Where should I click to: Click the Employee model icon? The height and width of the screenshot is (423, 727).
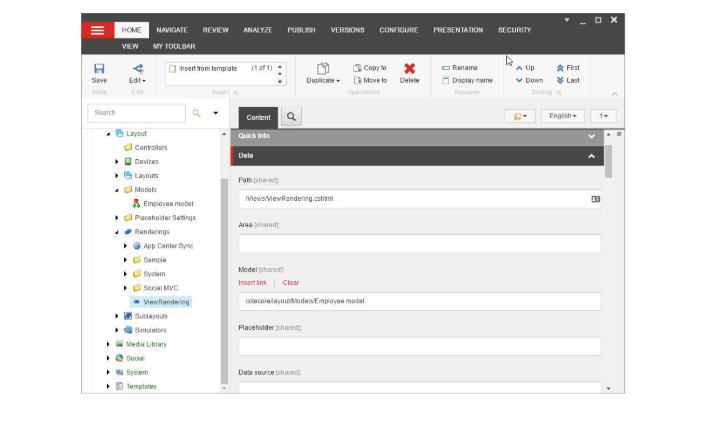point(136,204)
